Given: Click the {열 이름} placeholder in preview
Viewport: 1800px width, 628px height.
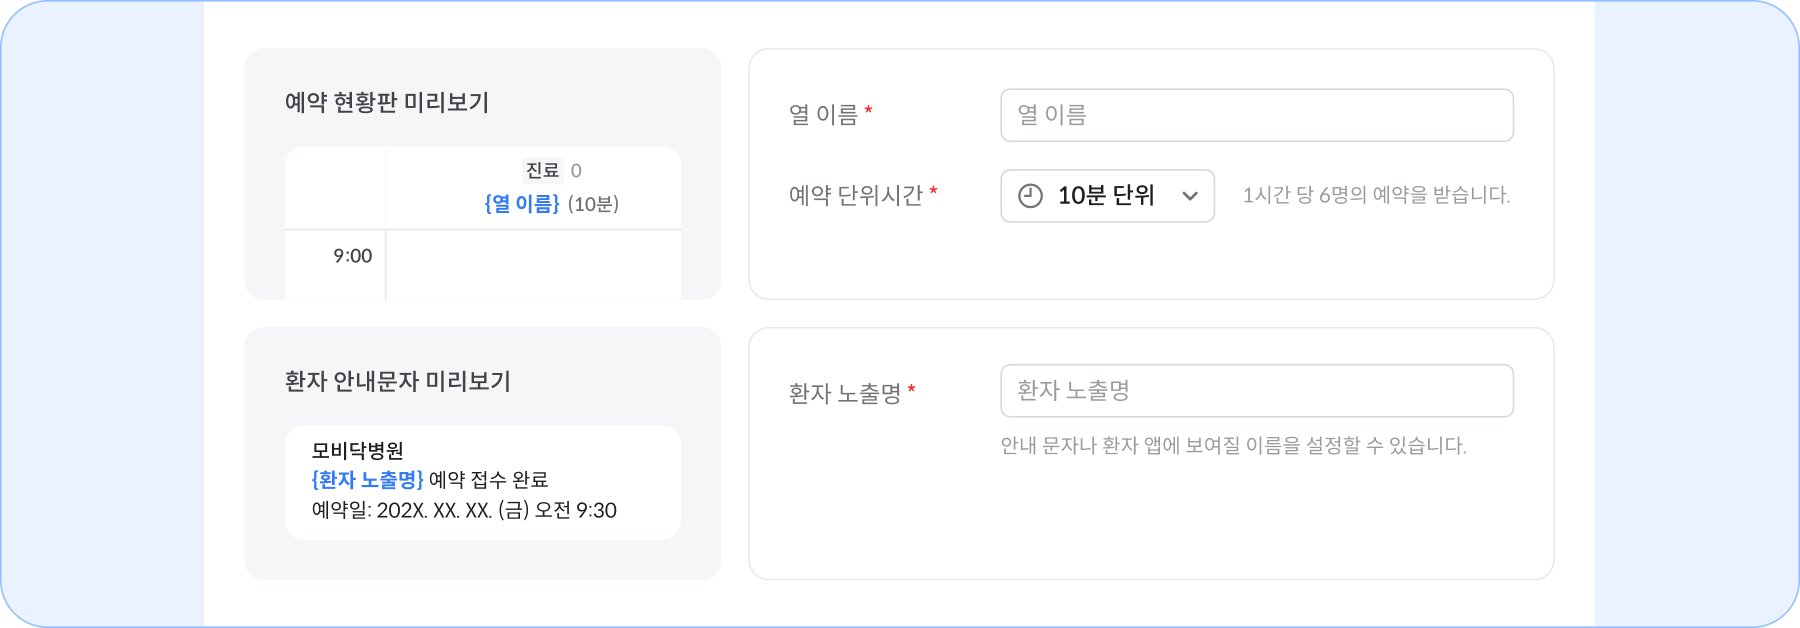Looking at the screenshot, I should (522, 204).
